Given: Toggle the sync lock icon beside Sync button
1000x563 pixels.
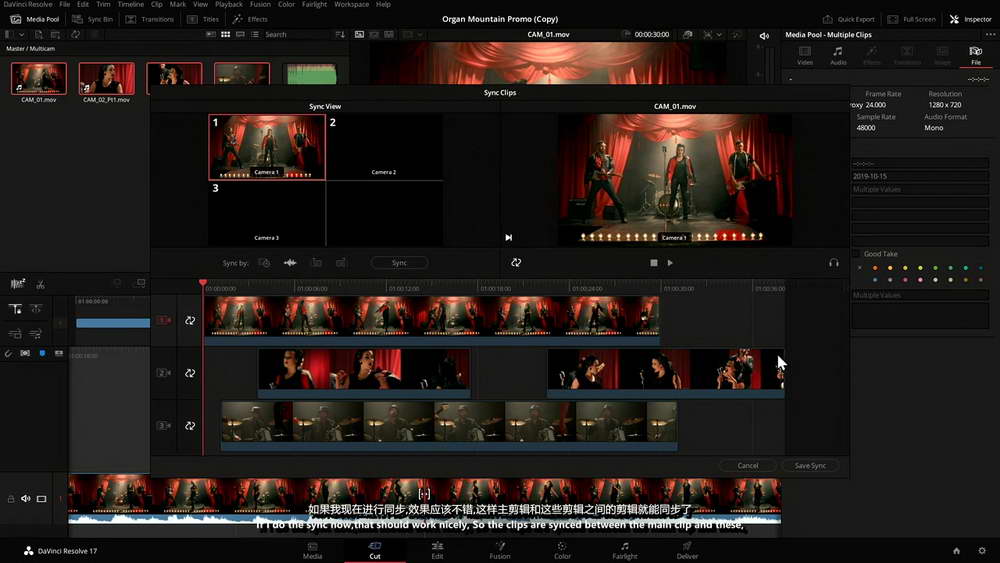Looking at the screenshot, I should pos(516,263).
